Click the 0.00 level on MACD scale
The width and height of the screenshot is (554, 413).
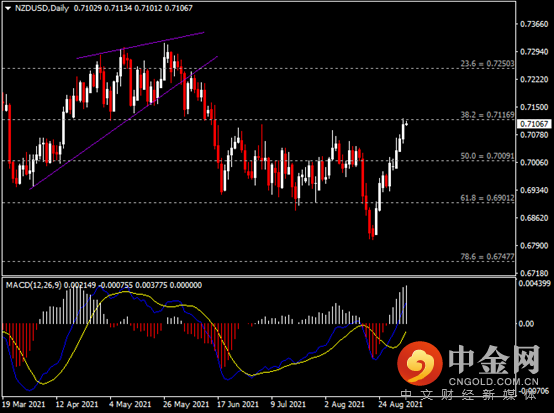pos(526,324)
